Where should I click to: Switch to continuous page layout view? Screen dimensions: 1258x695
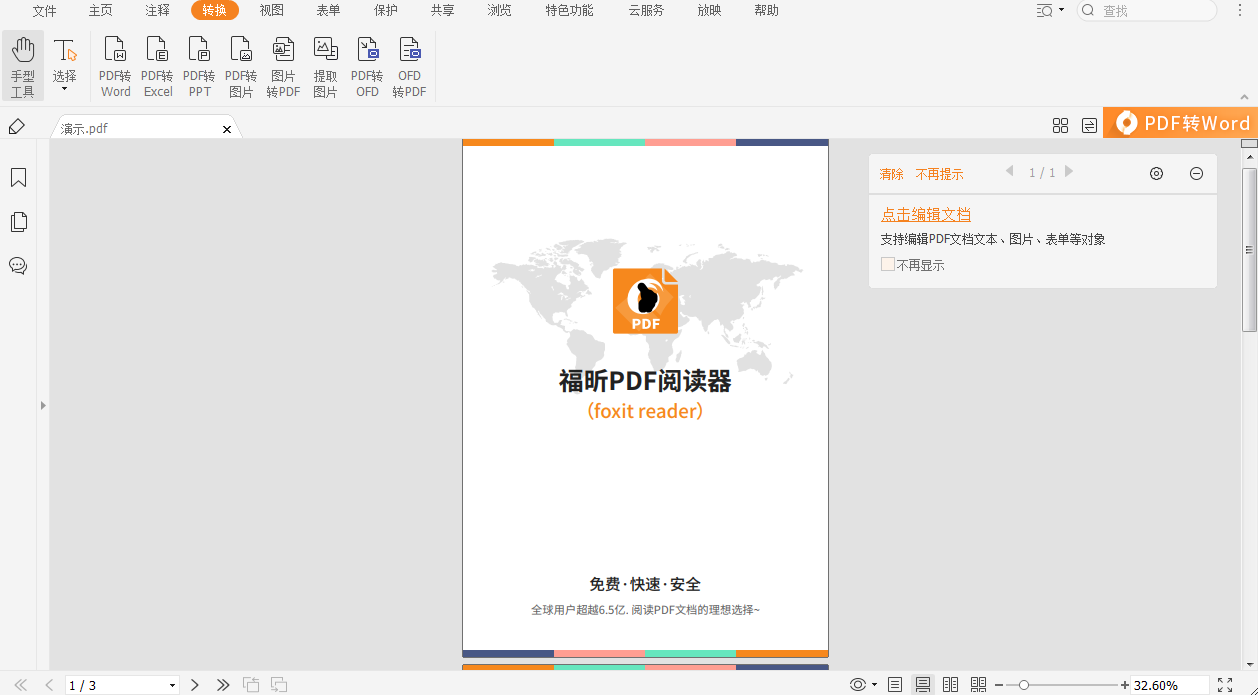tap(923, 684)
